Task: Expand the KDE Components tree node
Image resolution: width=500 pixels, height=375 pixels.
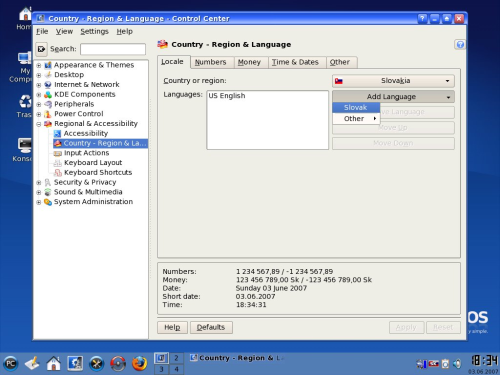Action: pos(39,95)
